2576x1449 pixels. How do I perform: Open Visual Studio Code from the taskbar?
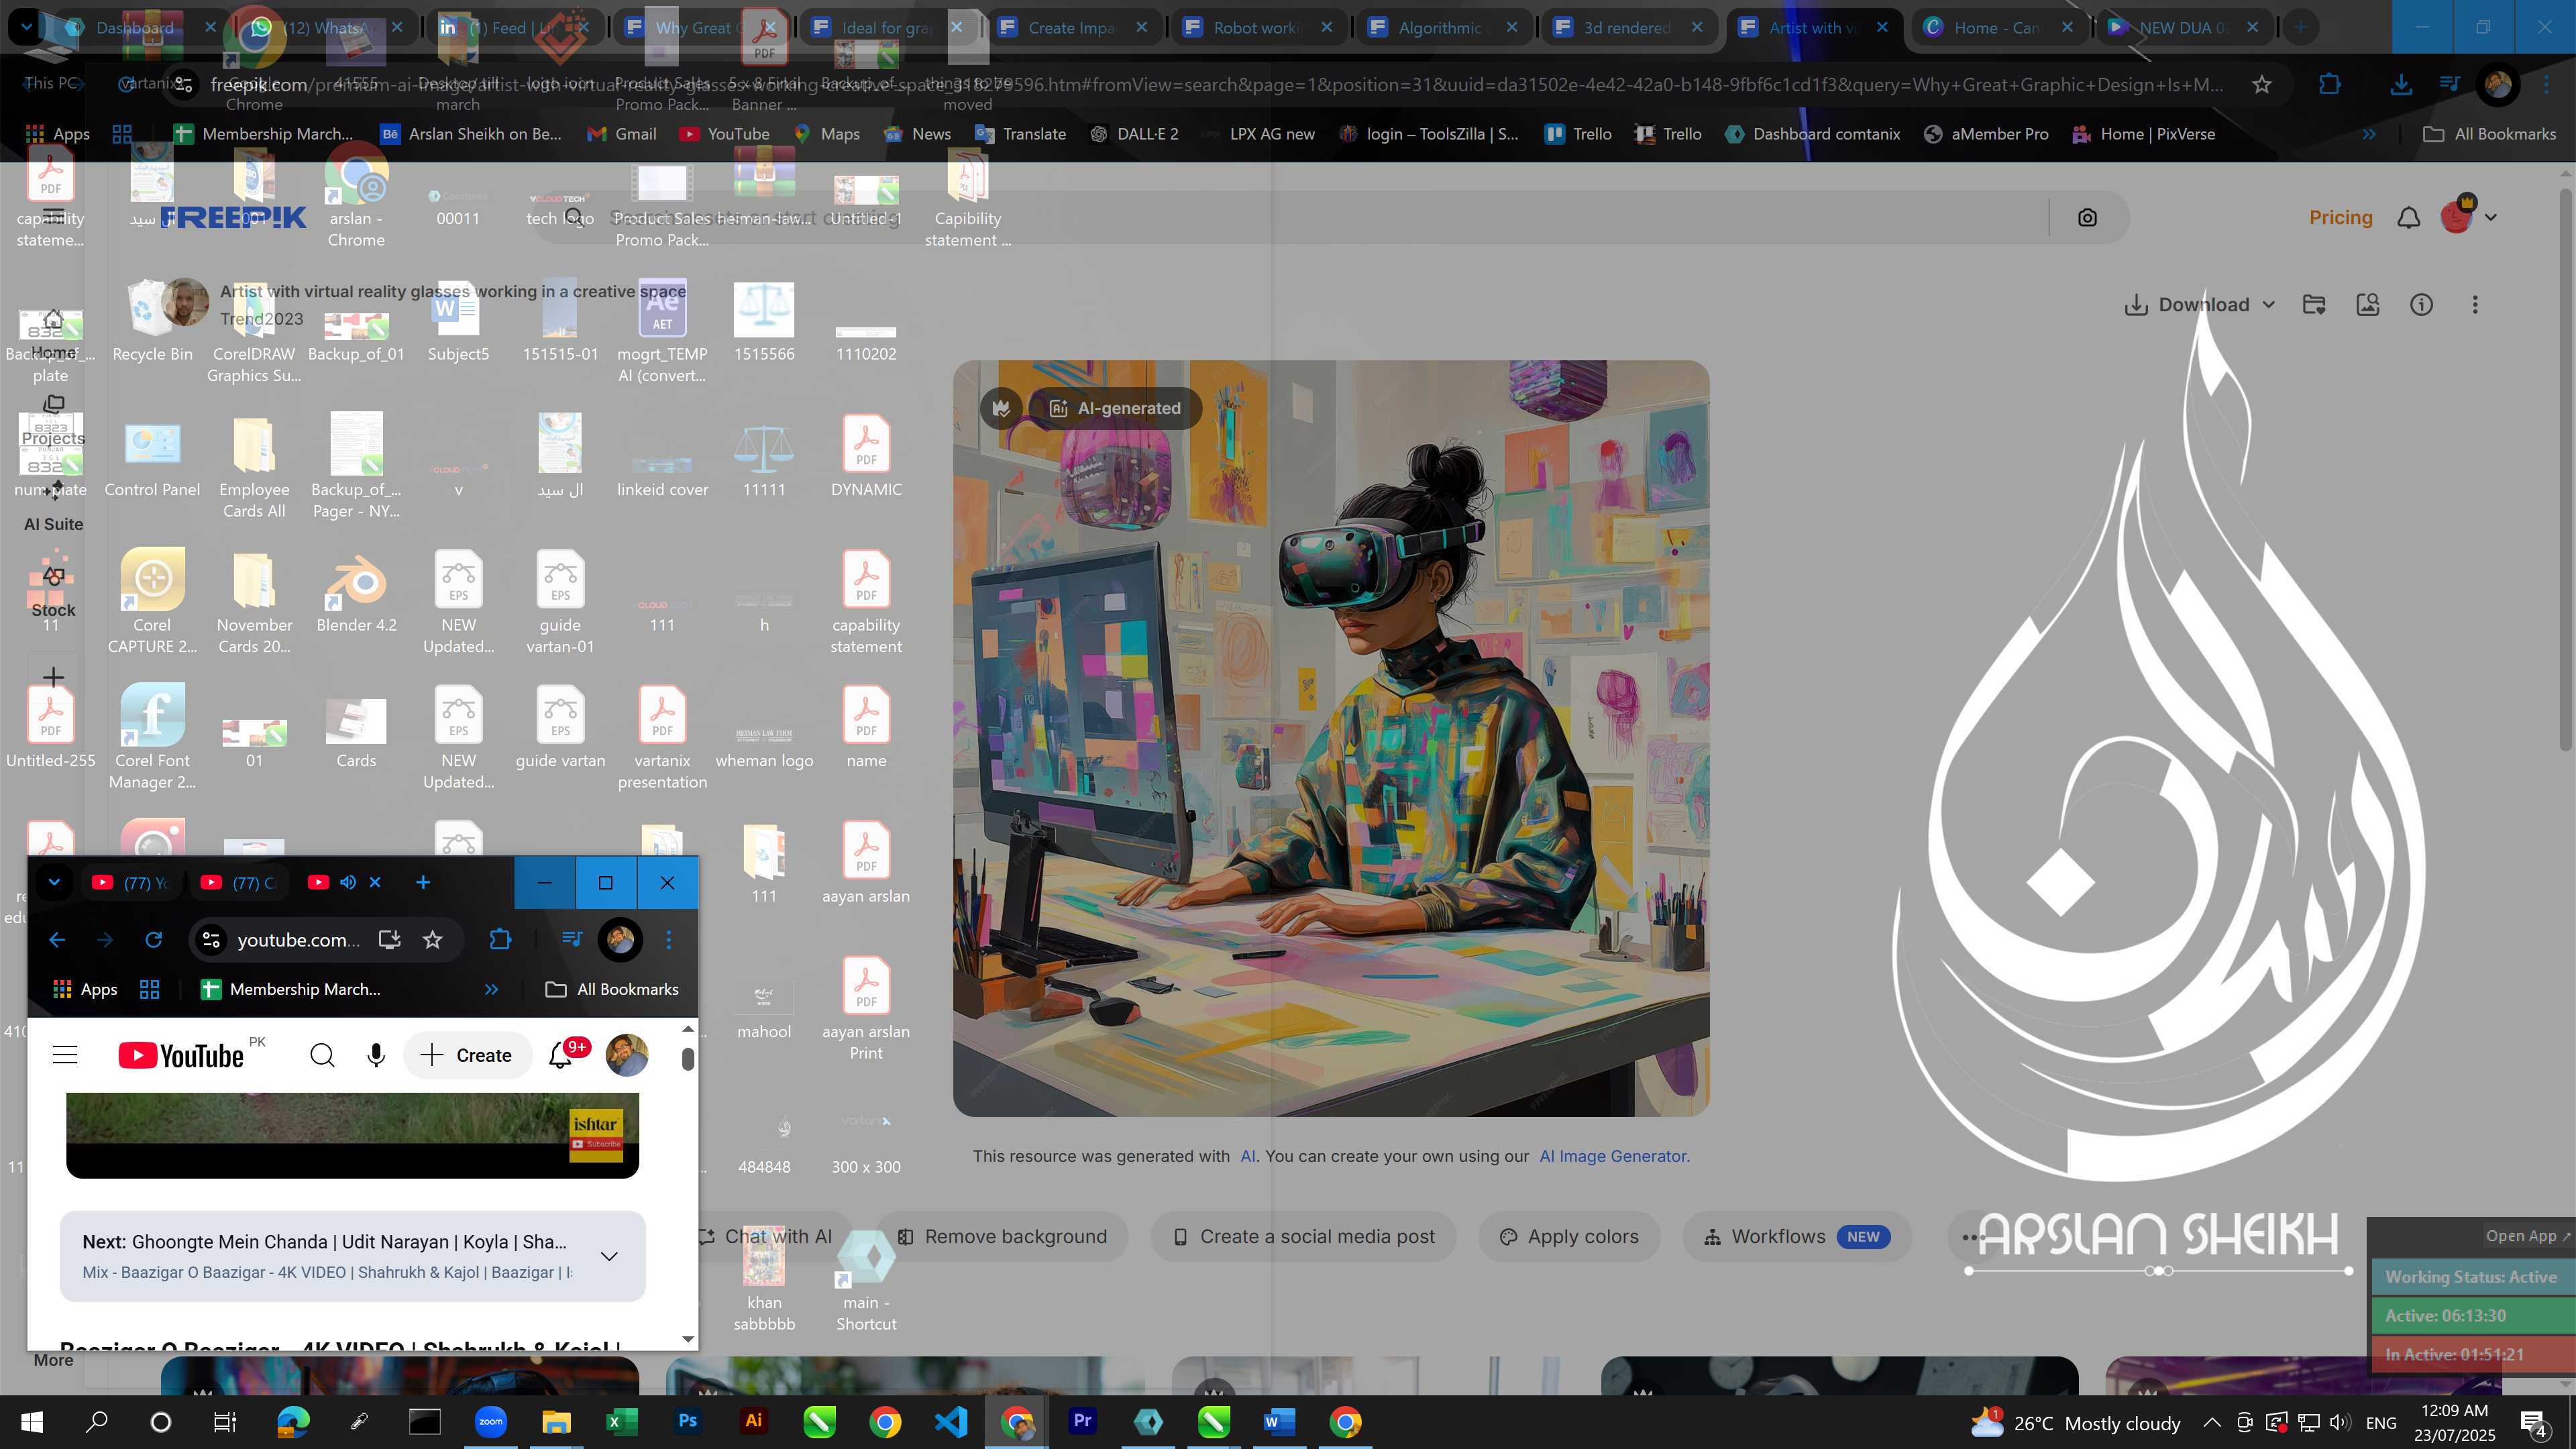951,1421
